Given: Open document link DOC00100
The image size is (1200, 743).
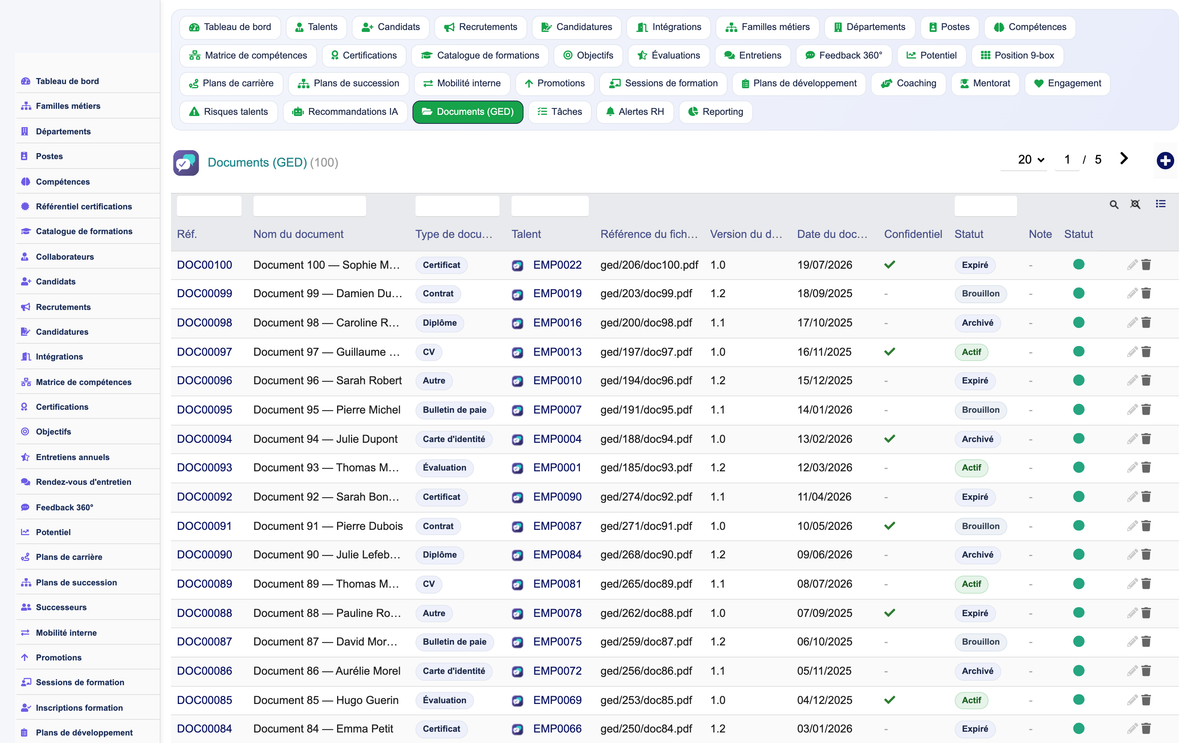Looking at the screenshot, I should click(204, 265).
